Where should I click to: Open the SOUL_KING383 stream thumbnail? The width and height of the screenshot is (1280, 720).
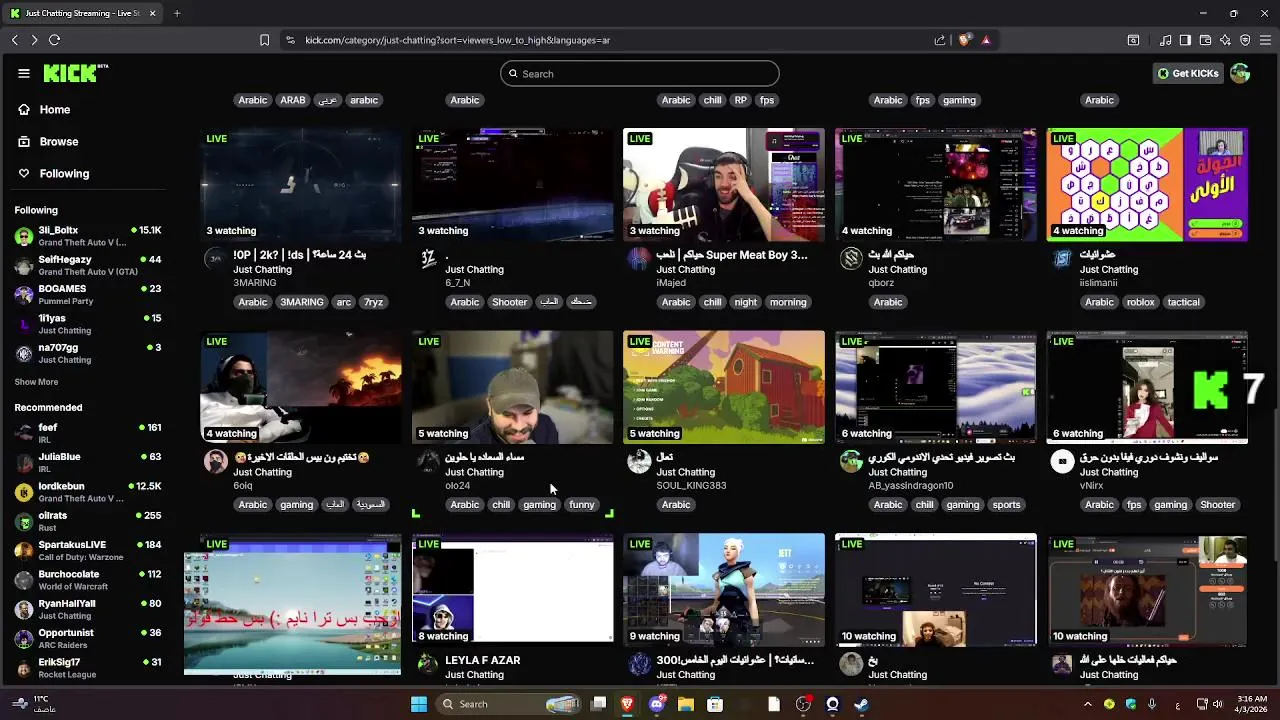tap(724, 387)
